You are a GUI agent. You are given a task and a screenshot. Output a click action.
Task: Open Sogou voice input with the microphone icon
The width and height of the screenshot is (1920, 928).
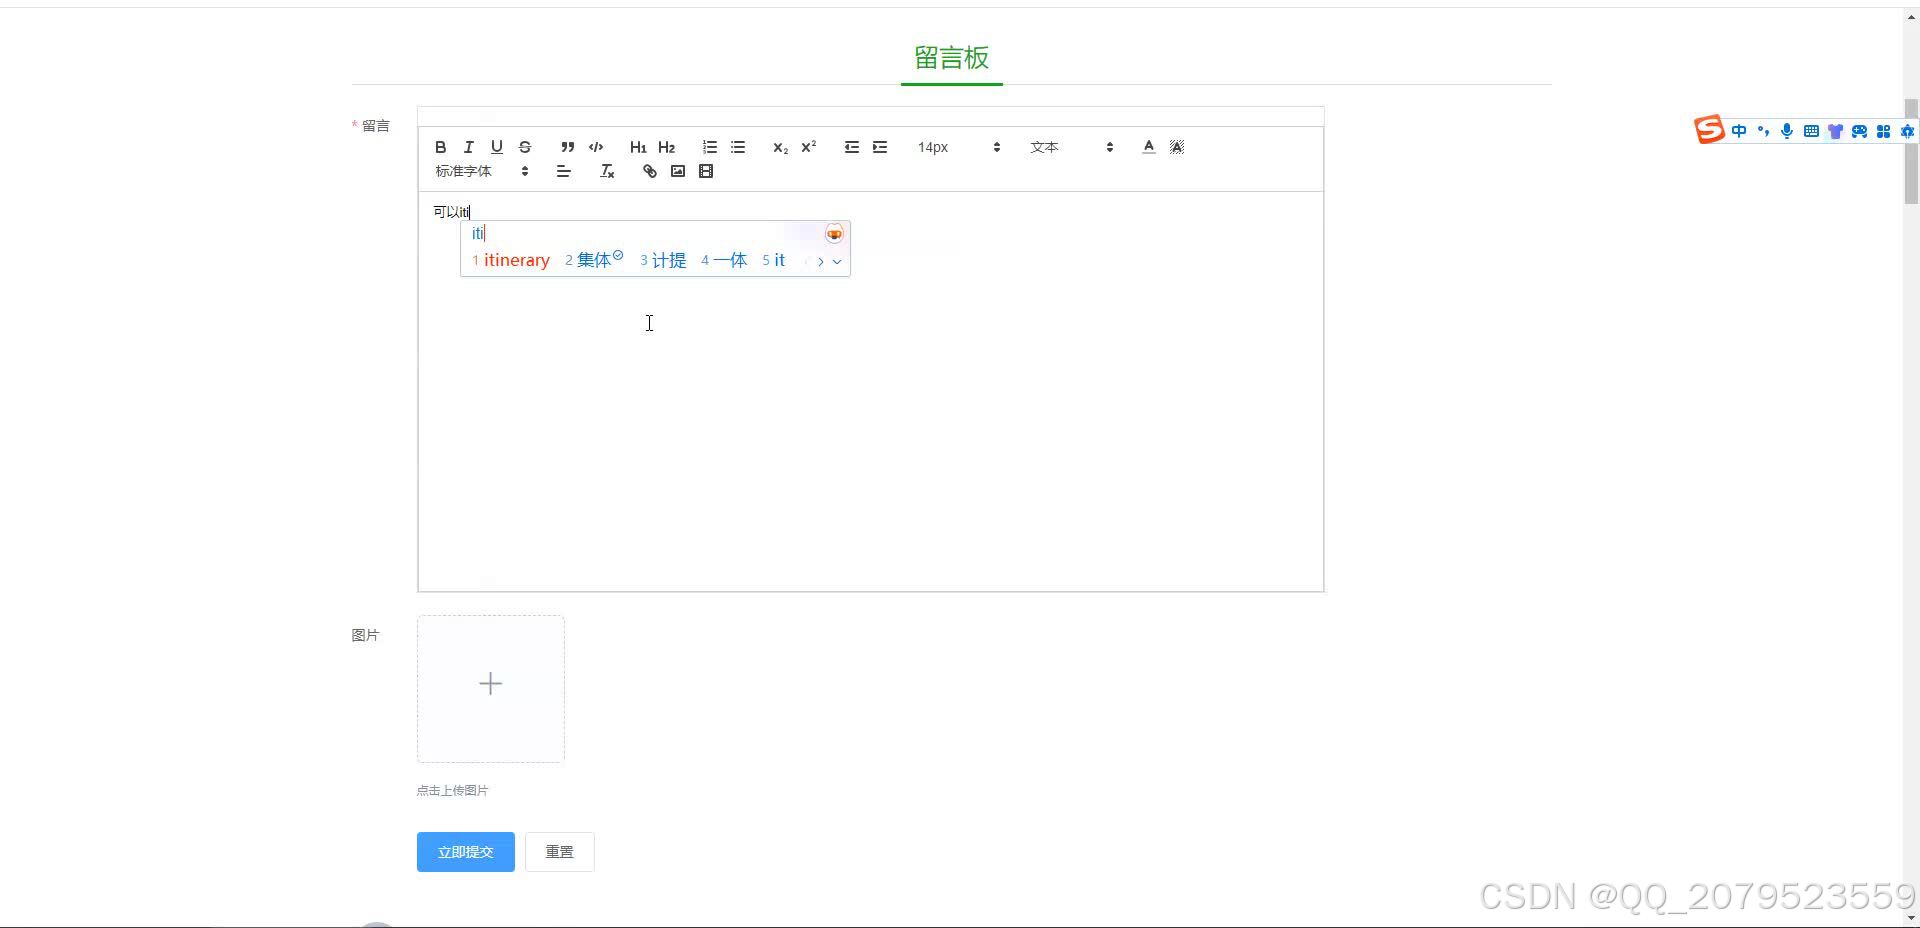click(1787, 131)
